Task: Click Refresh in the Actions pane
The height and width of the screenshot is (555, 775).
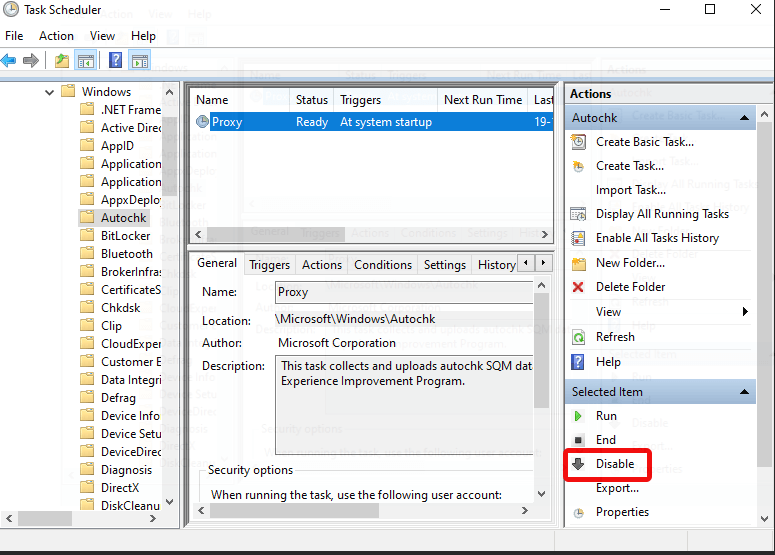Action: click(615, 337)
